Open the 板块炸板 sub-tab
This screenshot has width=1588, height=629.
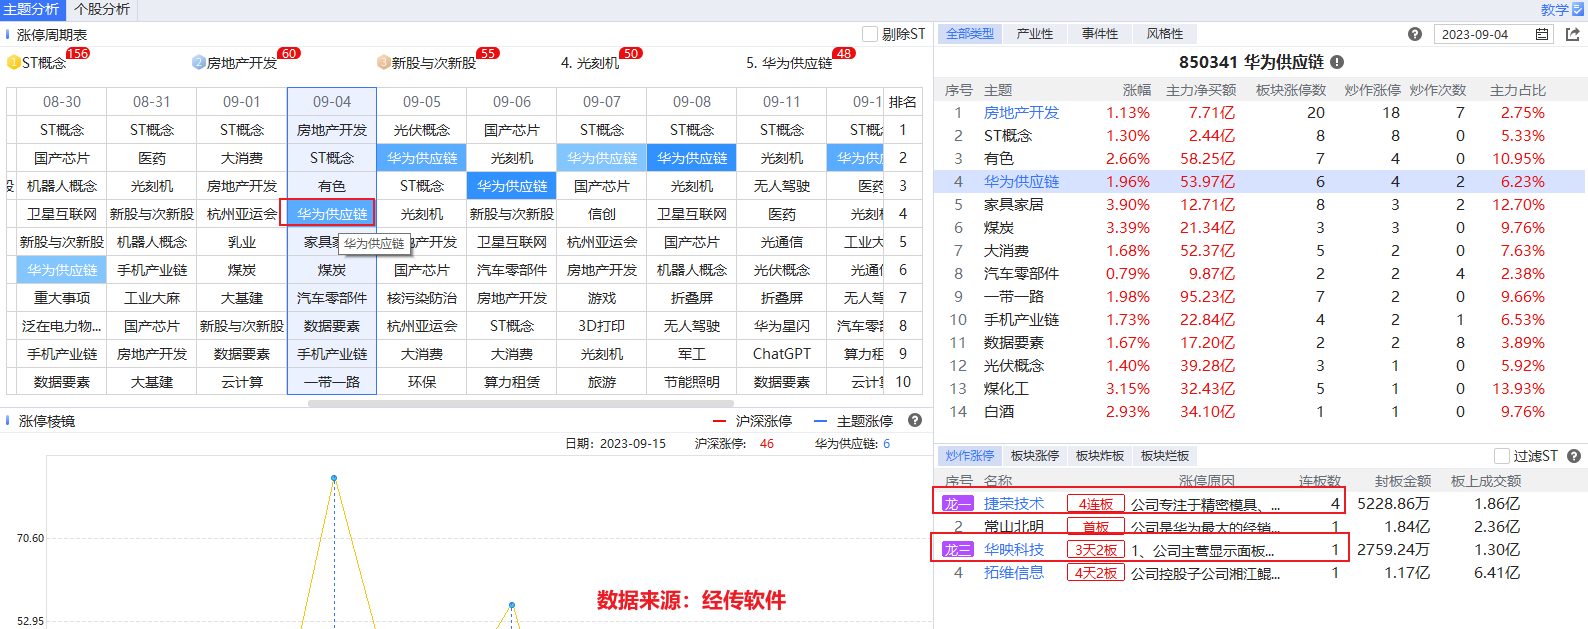coord(1100,456)
